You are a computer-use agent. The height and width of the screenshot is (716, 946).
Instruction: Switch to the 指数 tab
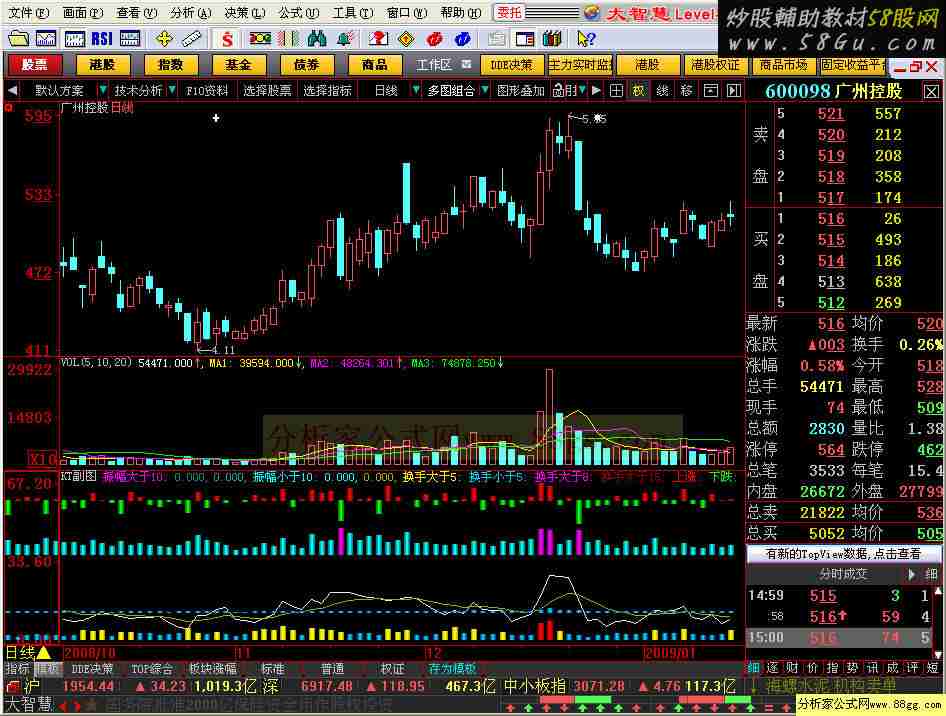coord(170,65)
